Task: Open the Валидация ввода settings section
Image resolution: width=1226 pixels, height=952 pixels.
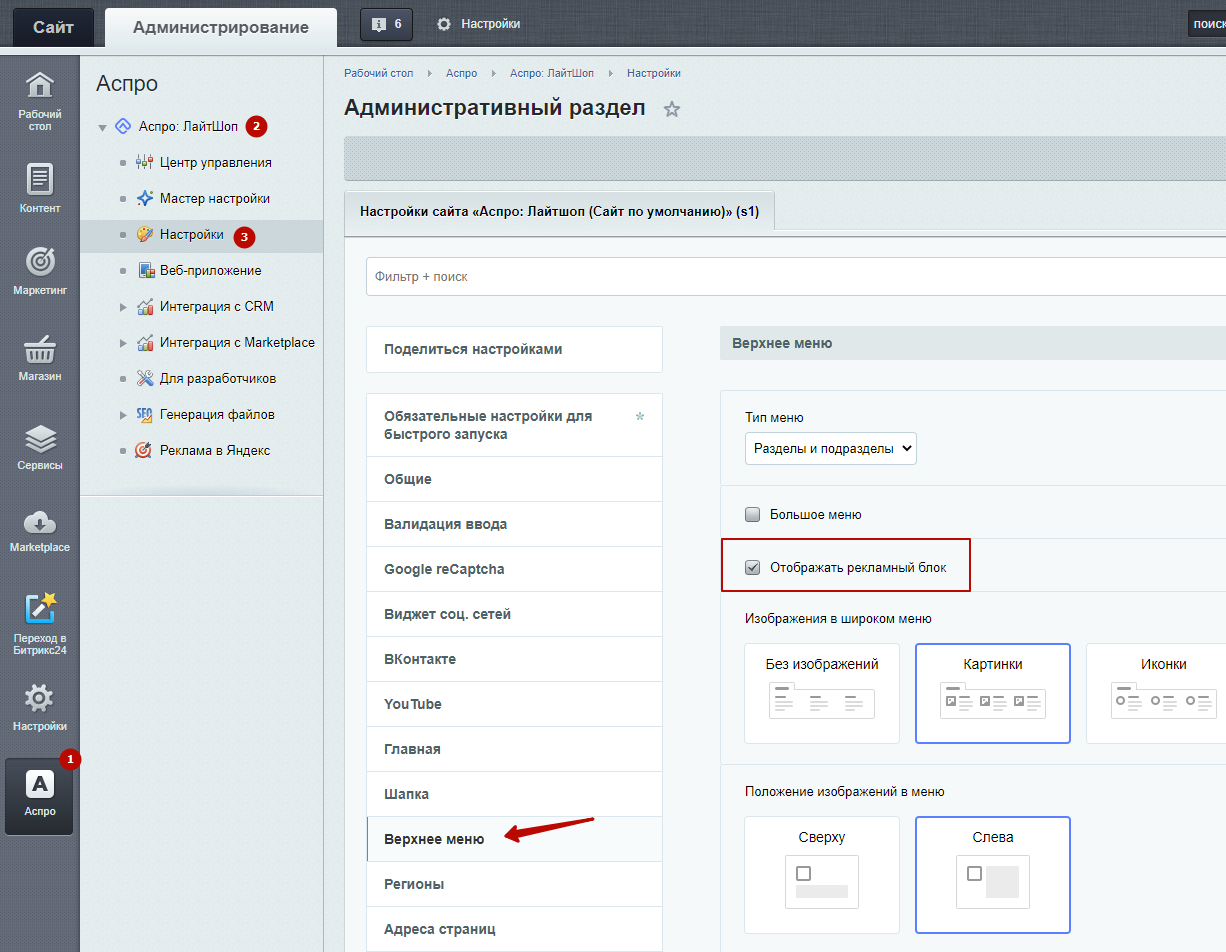Action: click(x=514, y=524)
